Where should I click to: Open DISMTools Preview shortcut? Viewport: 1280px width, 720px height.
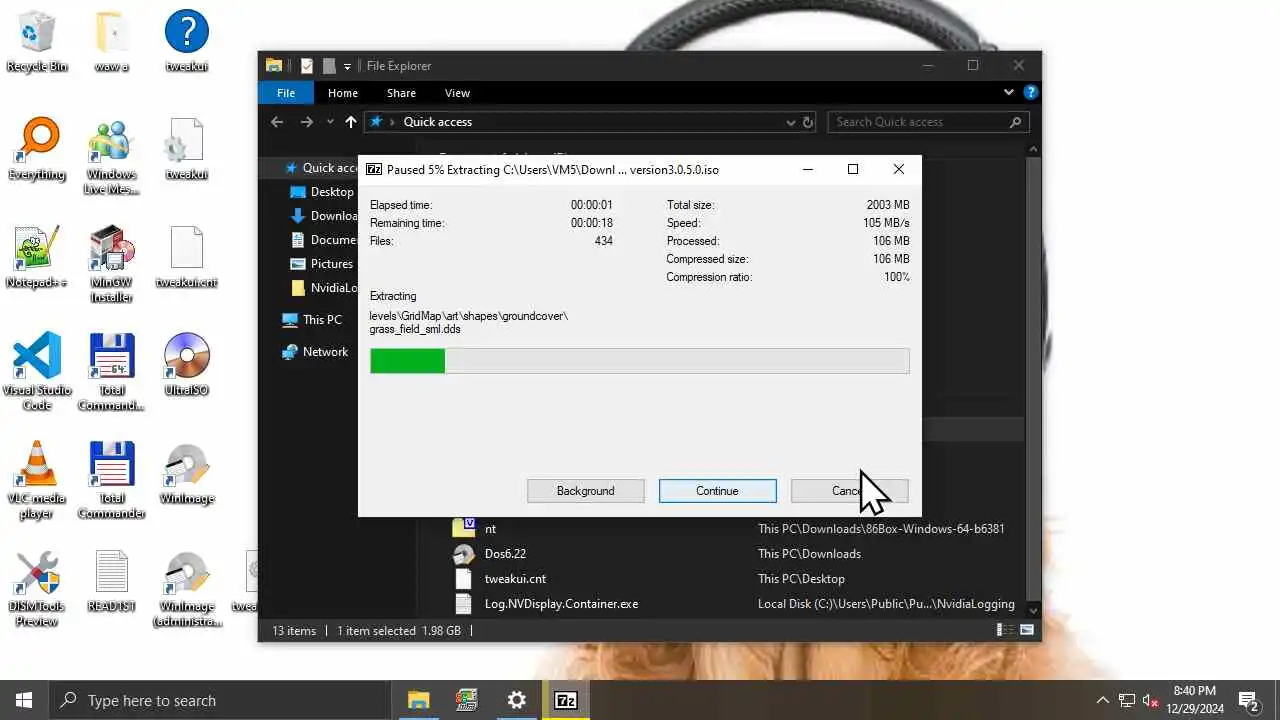click(37, 588)
